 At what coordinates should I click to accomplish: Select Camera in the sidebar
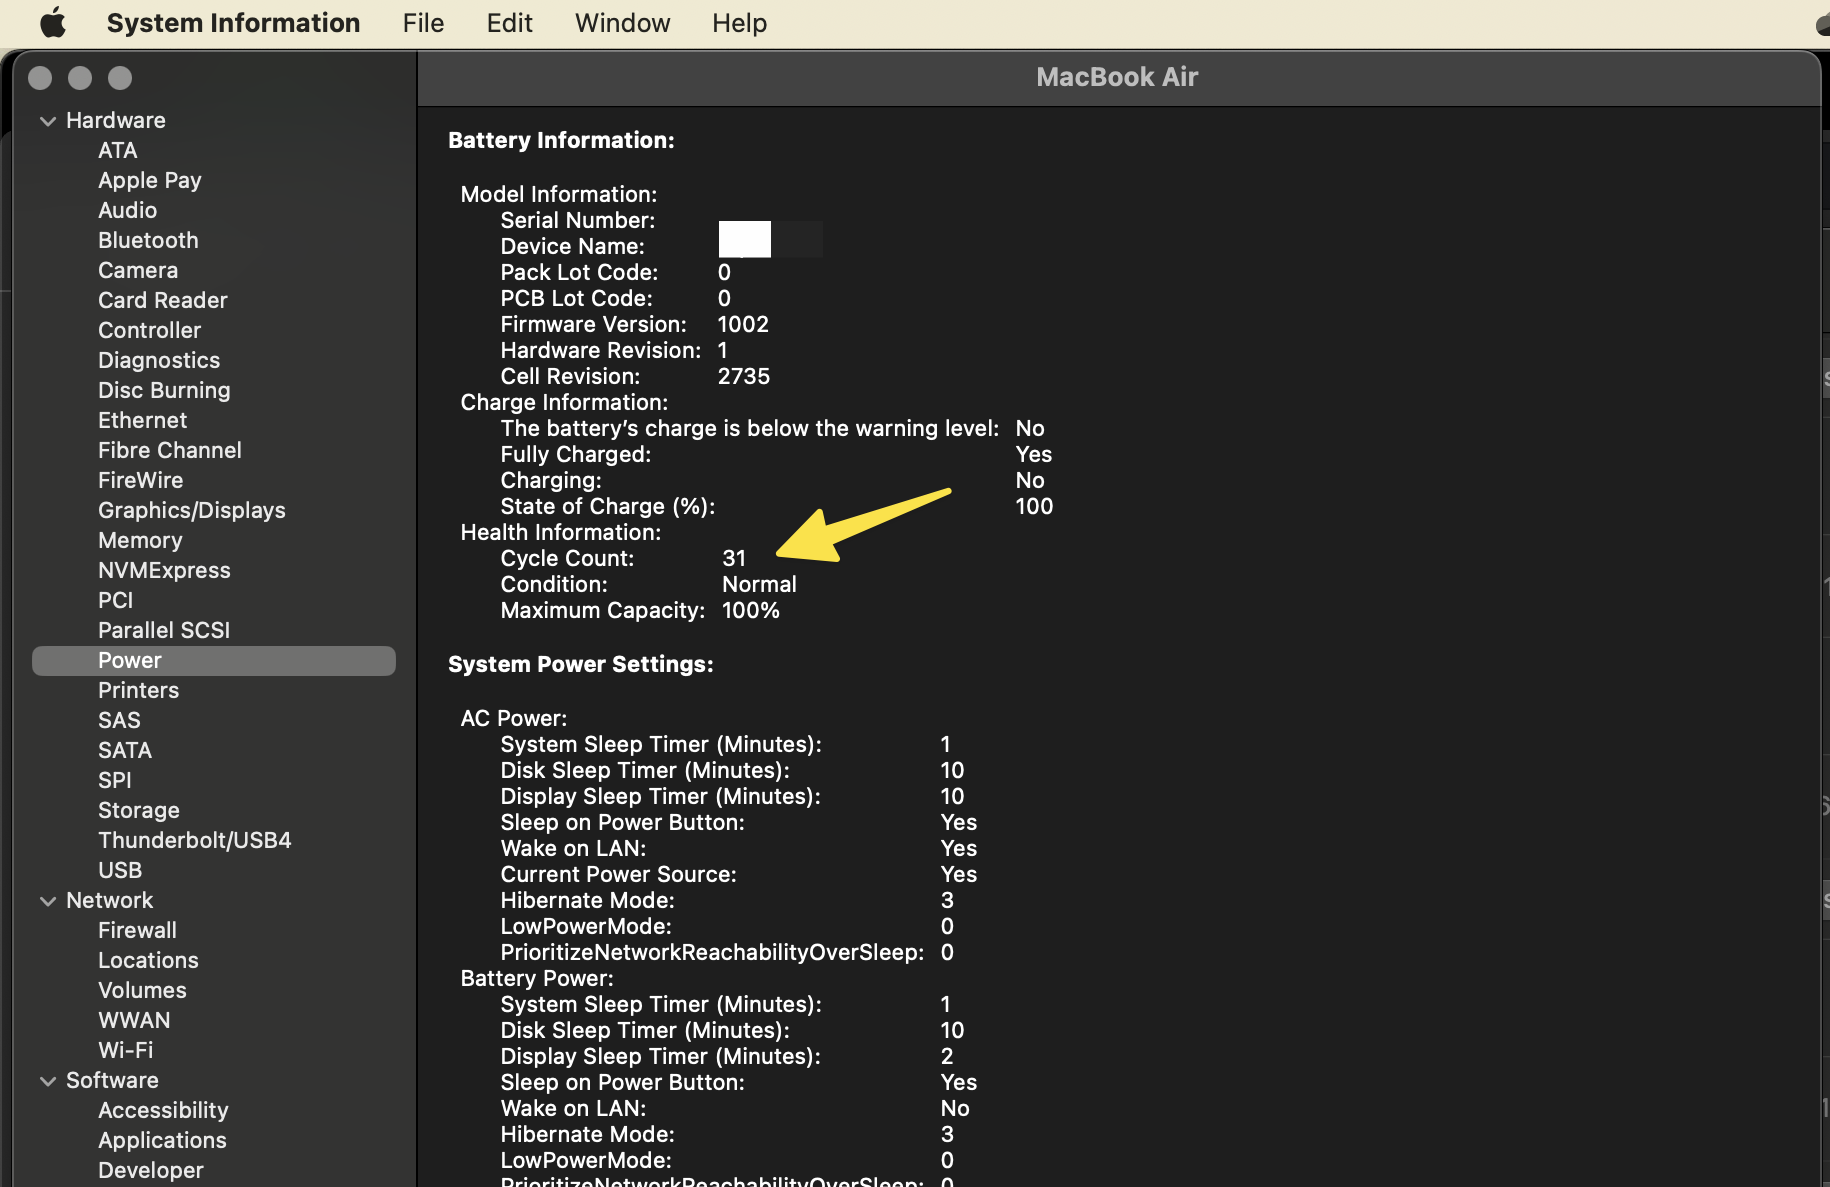click(138, 270)
